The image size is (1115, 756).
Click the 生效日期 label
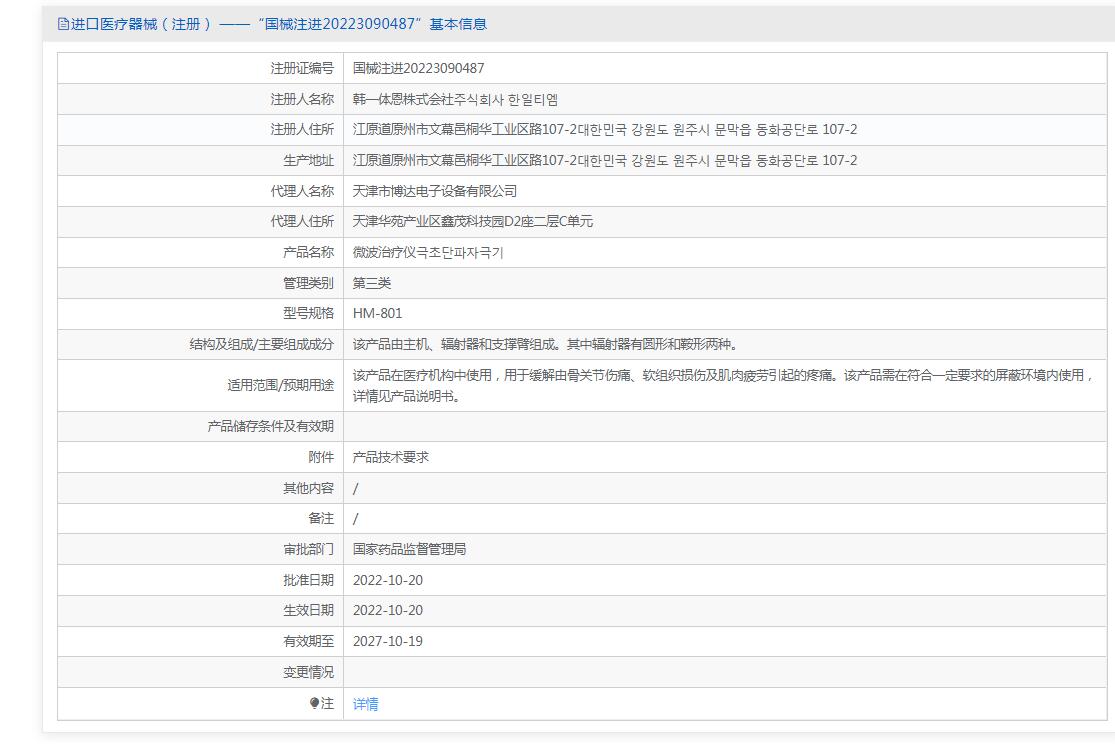(x=308, y=610)
